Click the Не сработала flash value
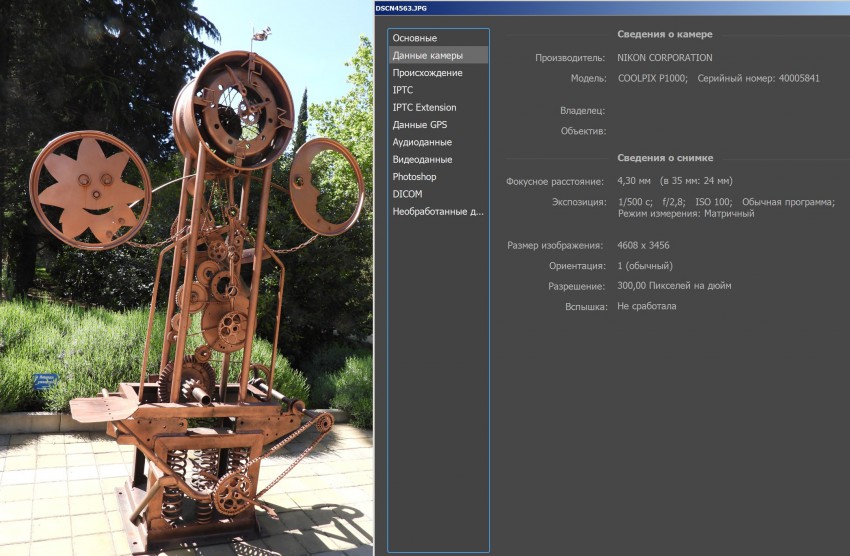 pos(646,306)
